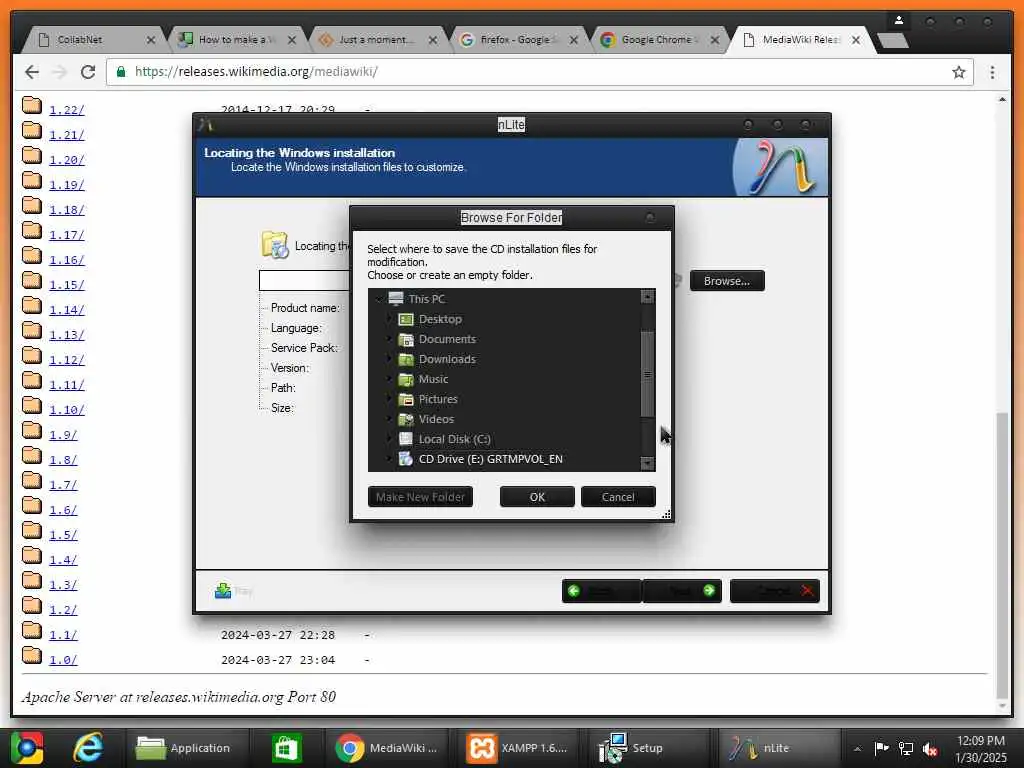Expand the Videos tree node
The image size is (1024, 768).
pos(389,419)
